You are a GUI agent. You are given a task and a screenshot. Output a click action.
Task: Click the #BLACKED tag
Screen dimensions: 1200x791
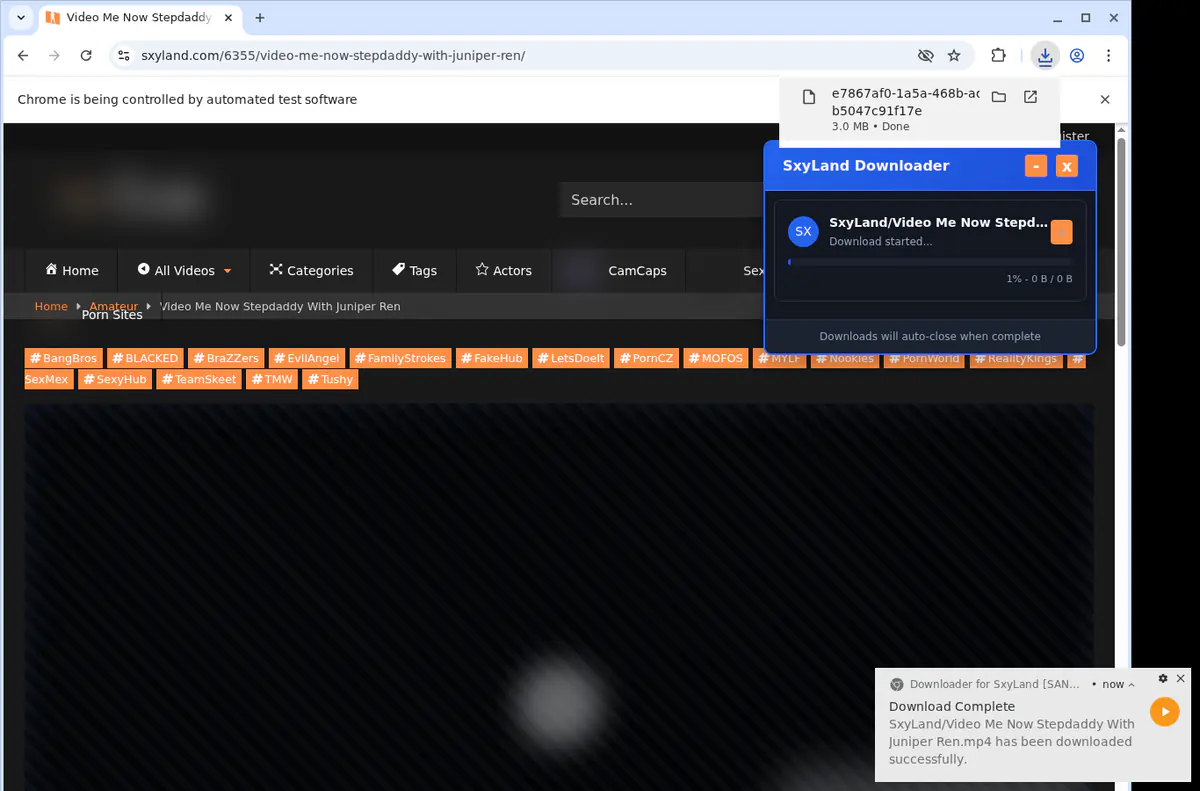pos(145,358)
